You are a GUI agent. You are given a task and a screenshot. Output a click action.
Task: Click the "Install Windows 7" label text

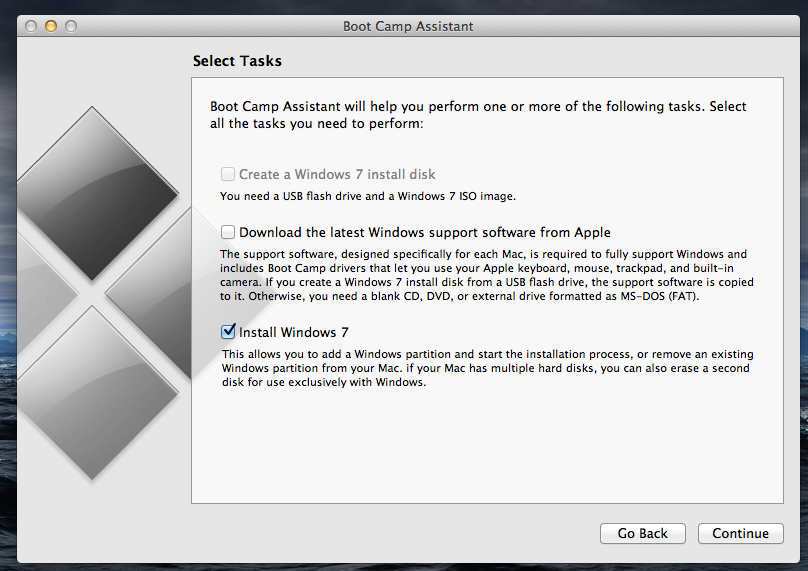pyautogui.click(x=294, y=332)
